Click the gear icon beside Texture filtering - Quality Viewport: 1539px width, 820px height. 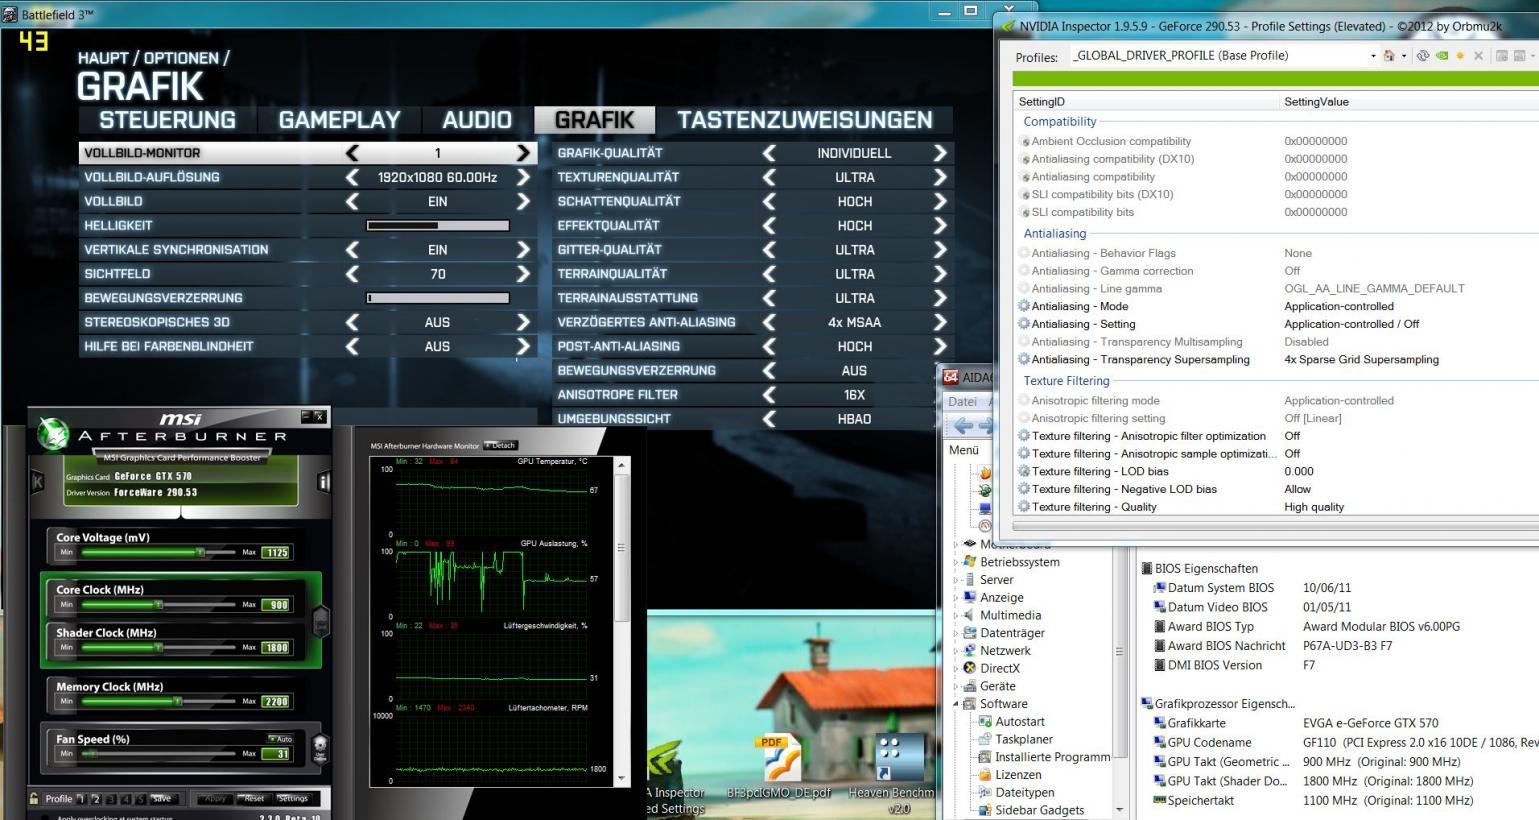pyautogui.click(x=1024, y=507)
